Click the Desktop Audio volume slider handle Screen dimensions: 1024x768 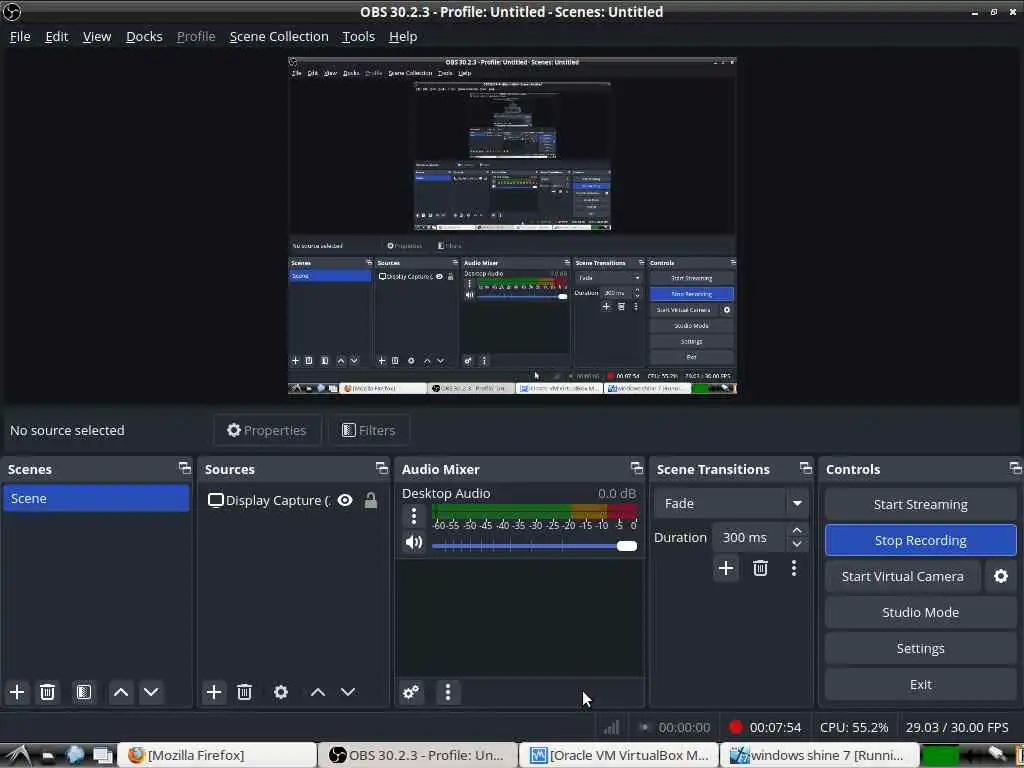[627, 546]
